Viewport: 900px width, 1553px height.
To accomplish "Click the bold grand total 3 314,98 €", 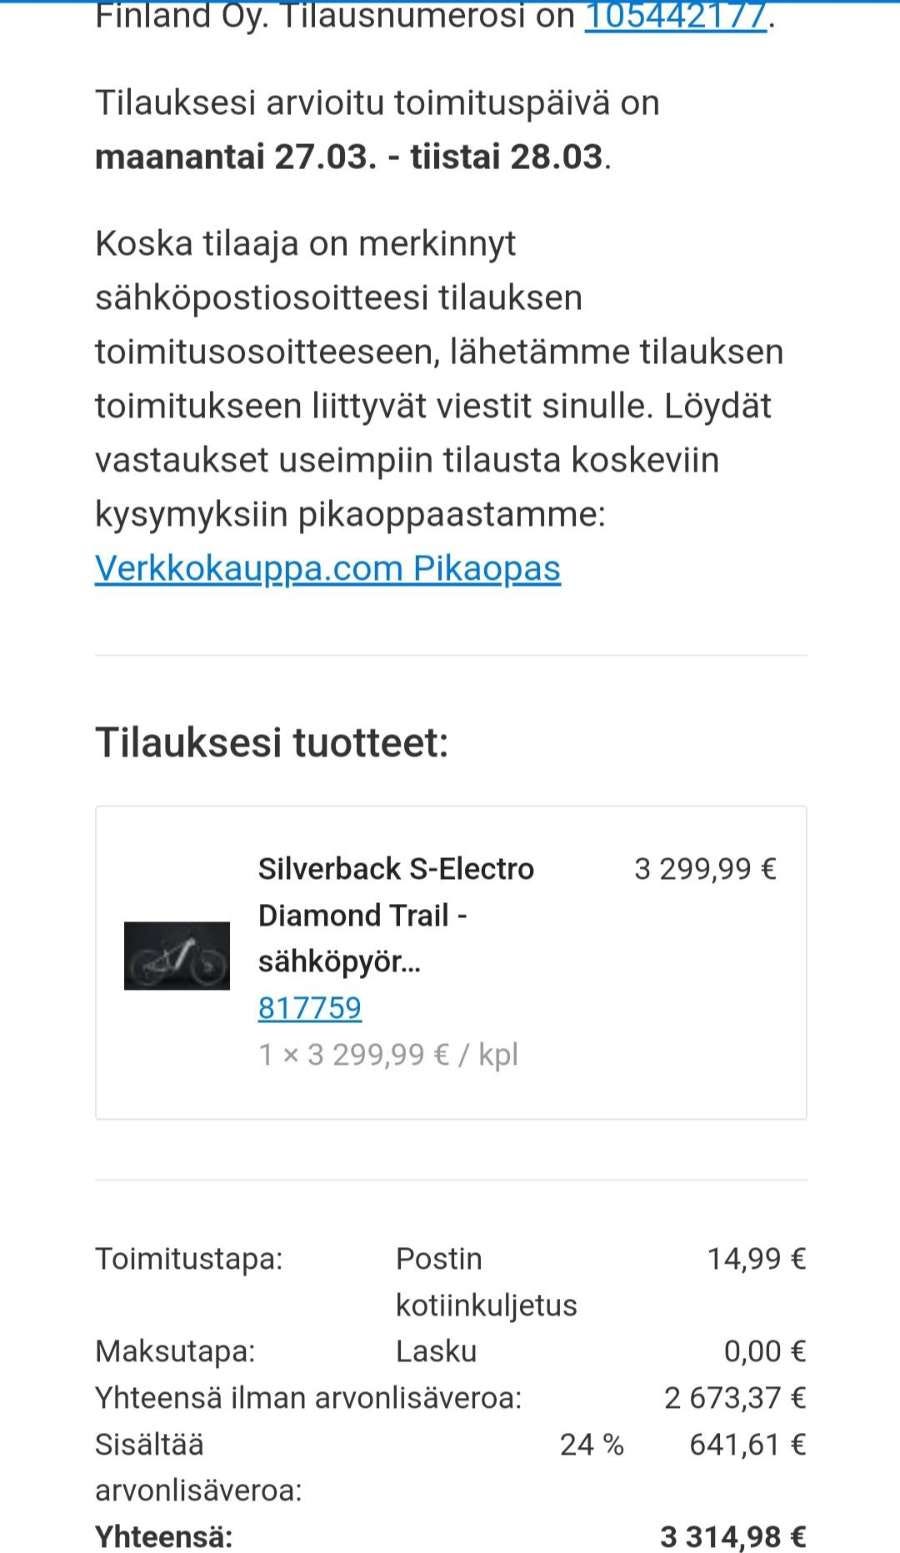I will click(x=732, y=1536).
